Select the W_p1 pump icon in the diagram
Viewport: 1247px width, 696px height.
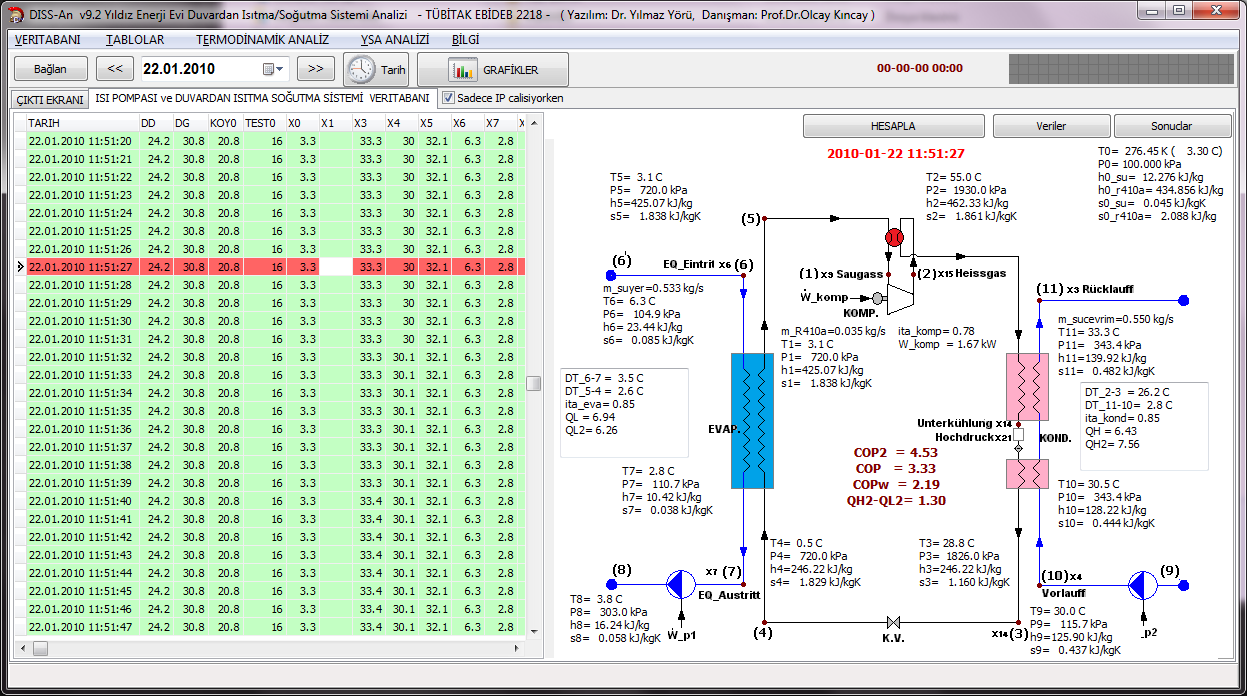[x=681, y=583]
